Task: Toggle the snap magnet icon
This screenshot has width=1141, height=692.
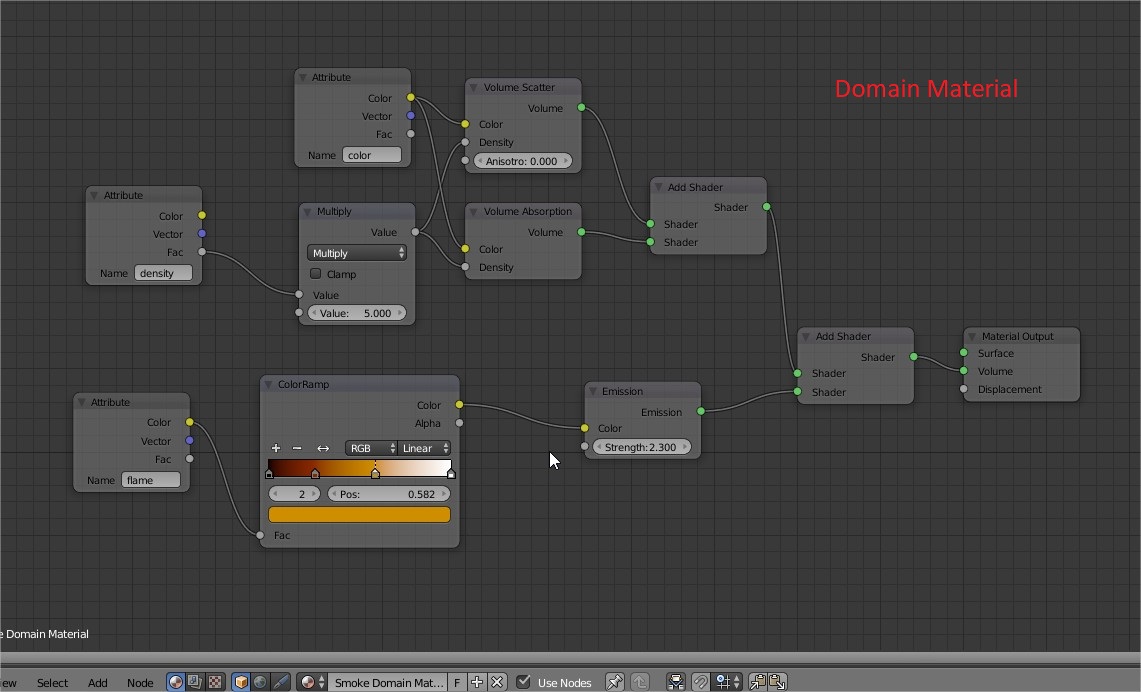Action: point(700,682)
